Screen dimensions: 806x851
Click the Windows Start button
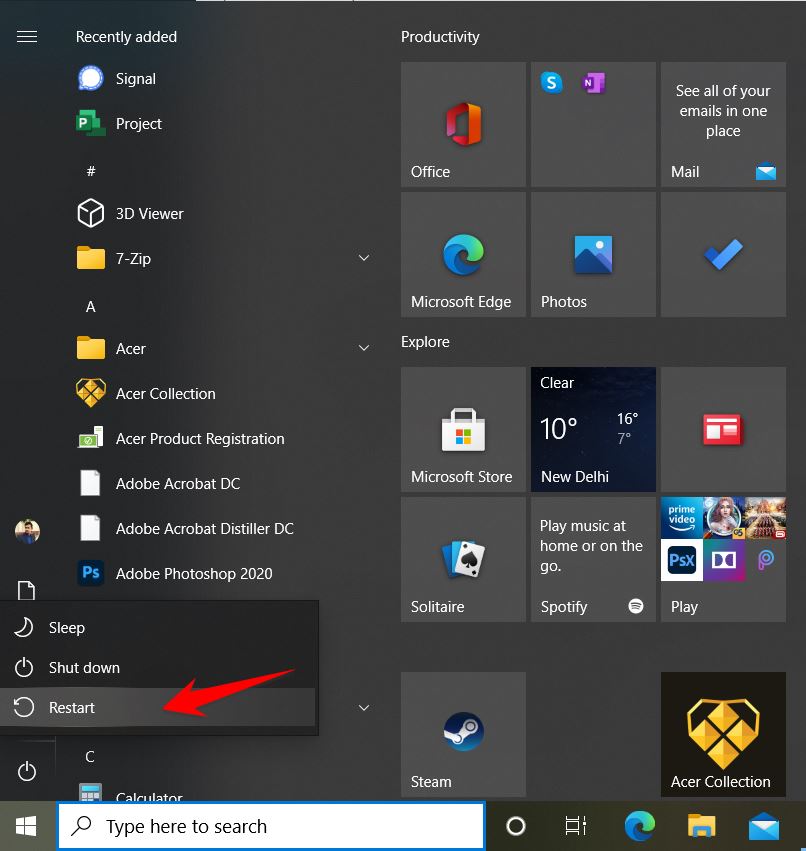click(x=26, y=826)
